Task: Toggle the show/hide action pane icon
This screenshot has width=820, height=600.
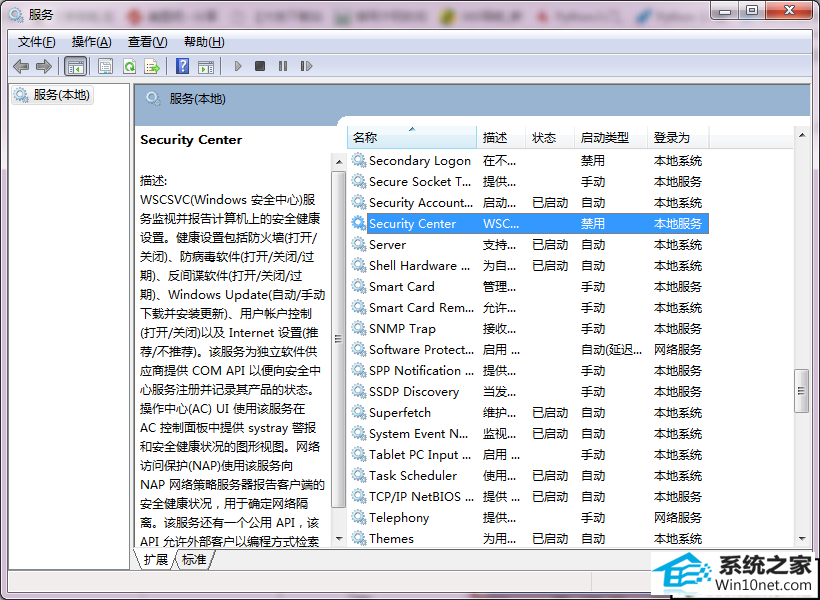Action: point(206,66)
